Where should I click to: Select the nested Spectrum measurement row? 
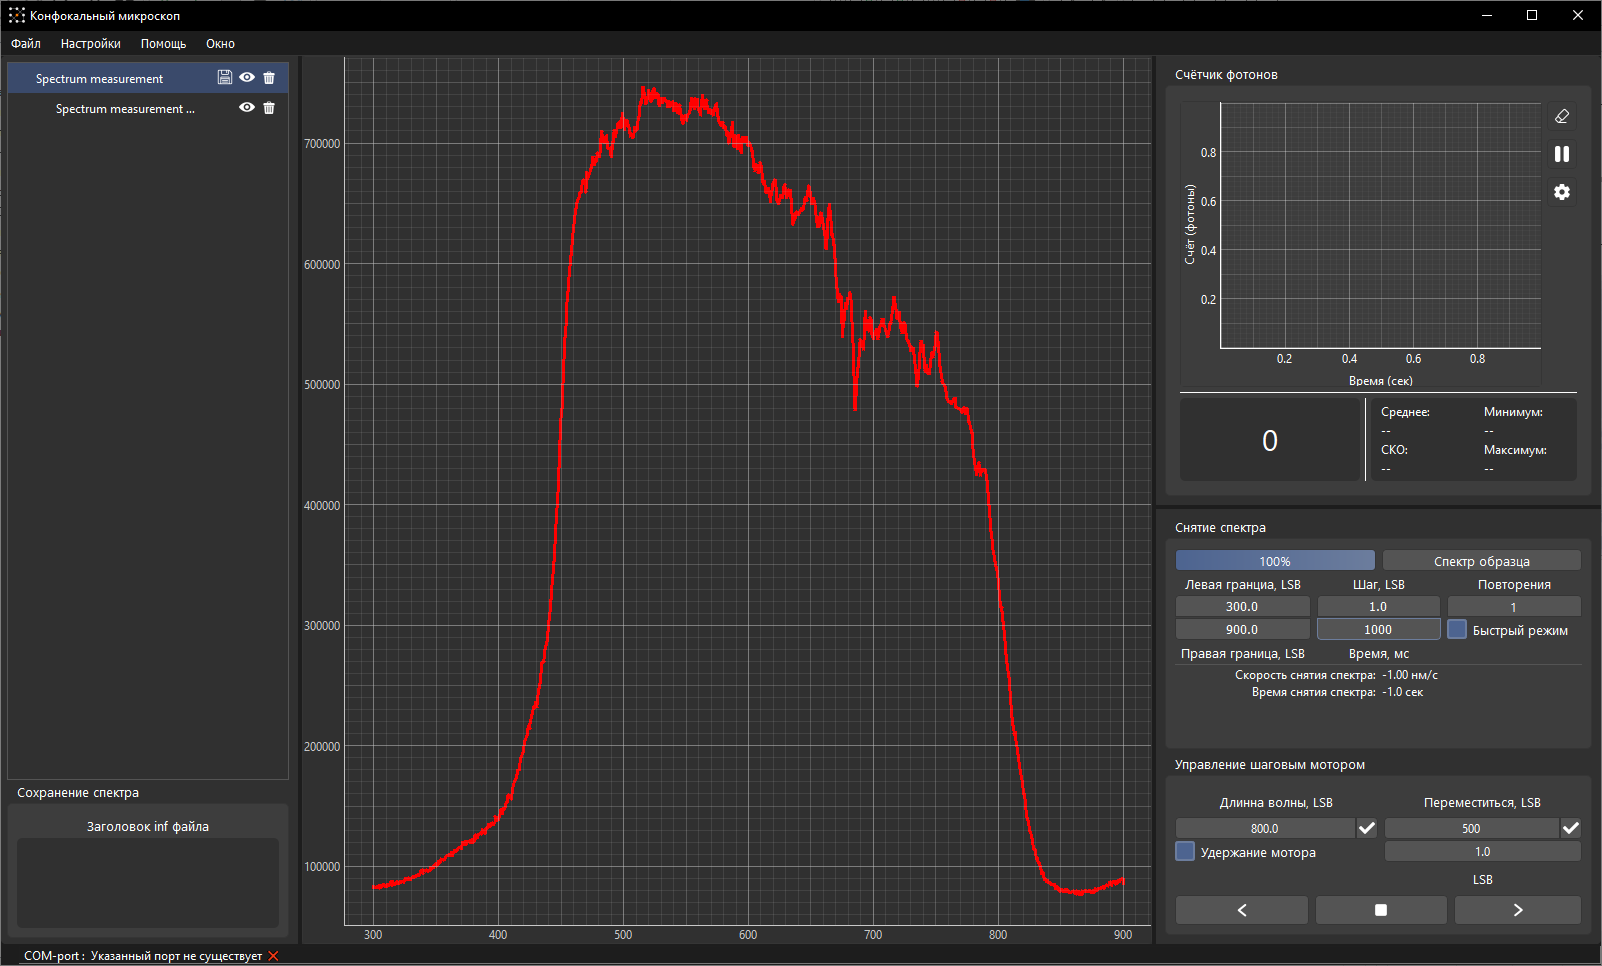click(x=148, y=108)
